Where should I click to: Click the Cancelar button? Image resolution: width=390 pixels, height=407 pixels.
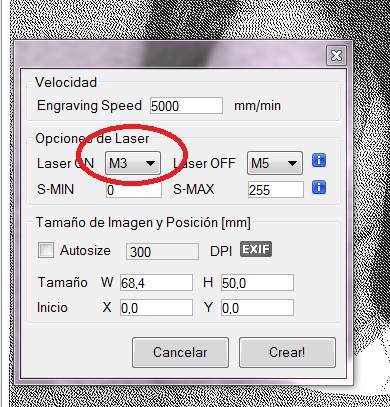point(180,352)
